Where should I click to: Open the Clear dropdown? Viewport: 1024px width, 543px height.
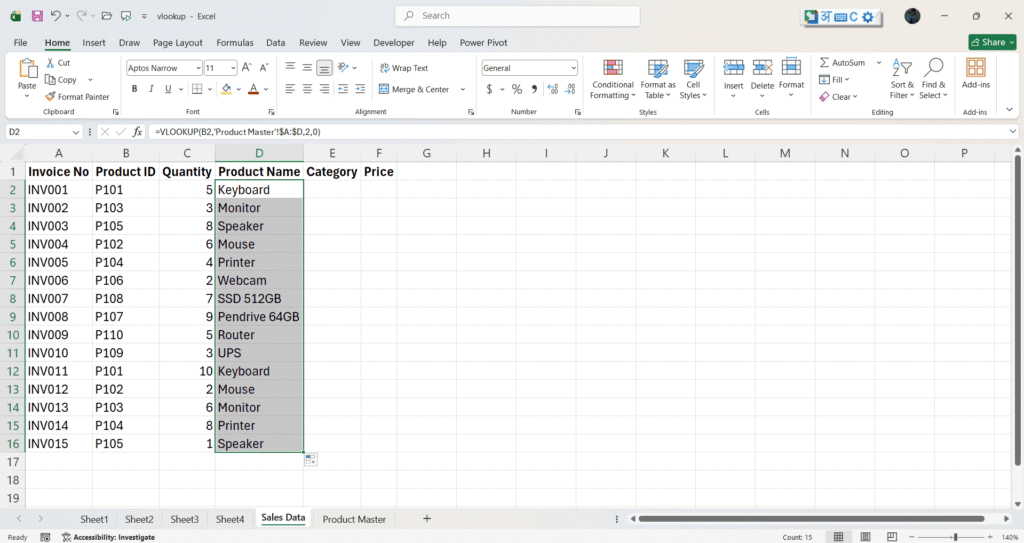pyautogui.click(x=839, y=97)
